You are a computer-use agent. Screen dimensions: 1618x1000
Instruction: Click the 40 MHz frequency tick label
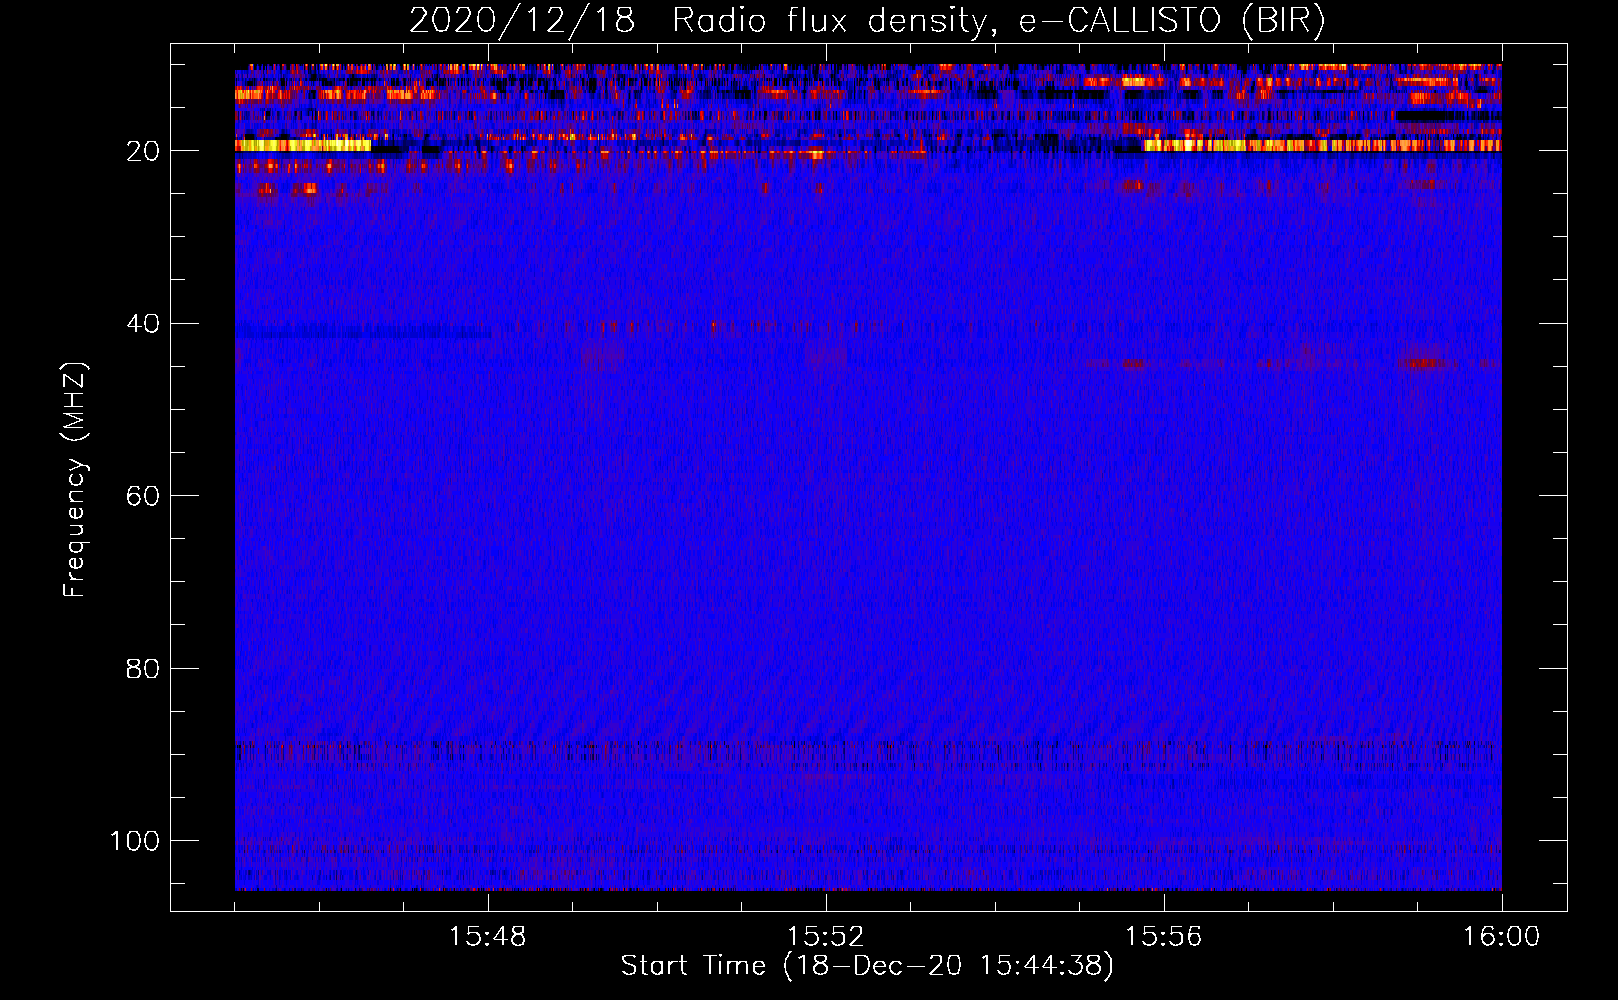click(143, 324)
